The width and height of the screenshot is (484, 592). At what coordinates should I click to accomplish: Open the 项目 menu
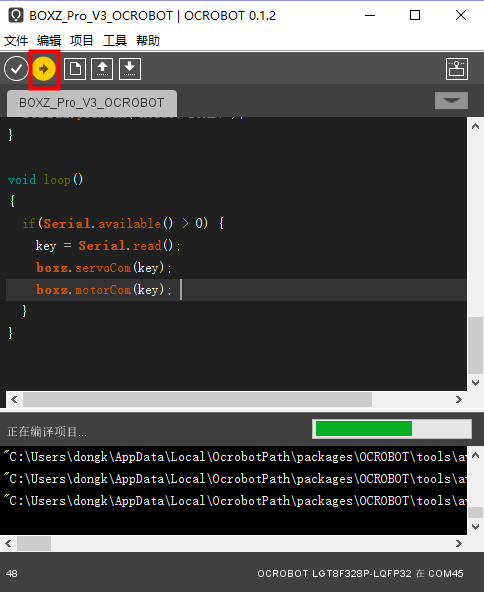(82, 40)
